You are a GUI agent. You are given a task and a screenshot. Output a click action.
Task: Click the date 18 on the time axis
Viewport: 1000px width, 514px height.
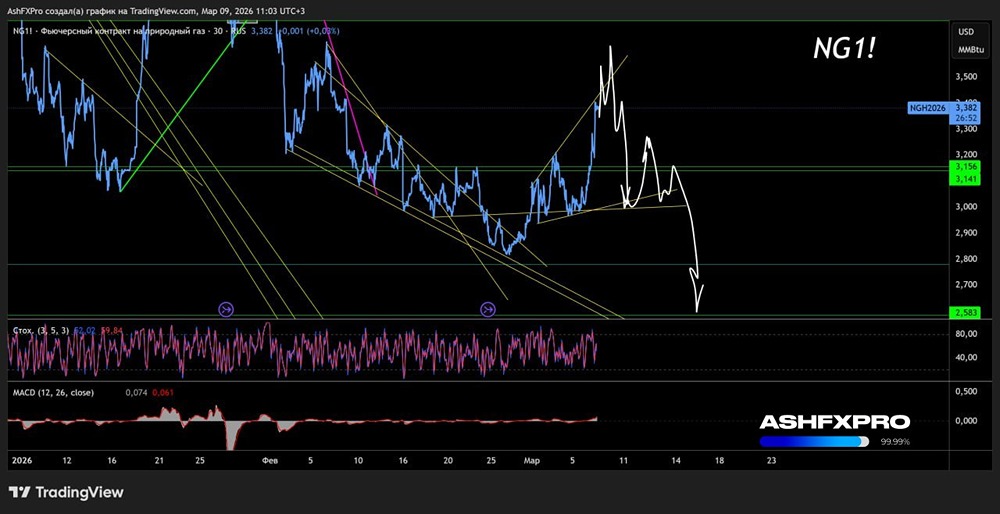719,460
